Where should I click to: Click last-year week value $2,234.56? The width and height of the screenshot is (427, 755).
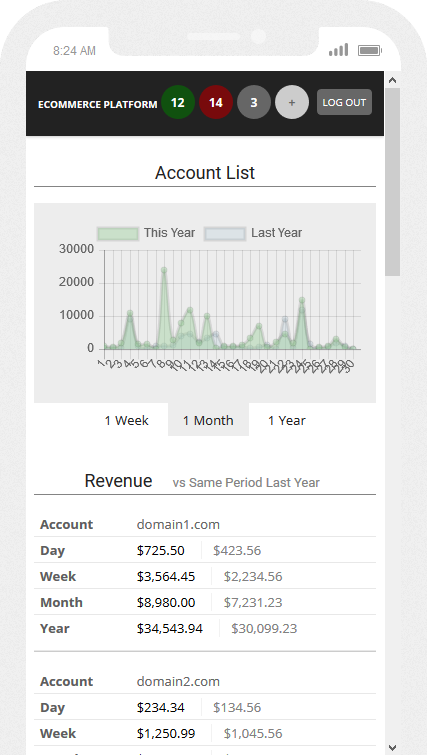pyautogui.click(x=253, y=576)
